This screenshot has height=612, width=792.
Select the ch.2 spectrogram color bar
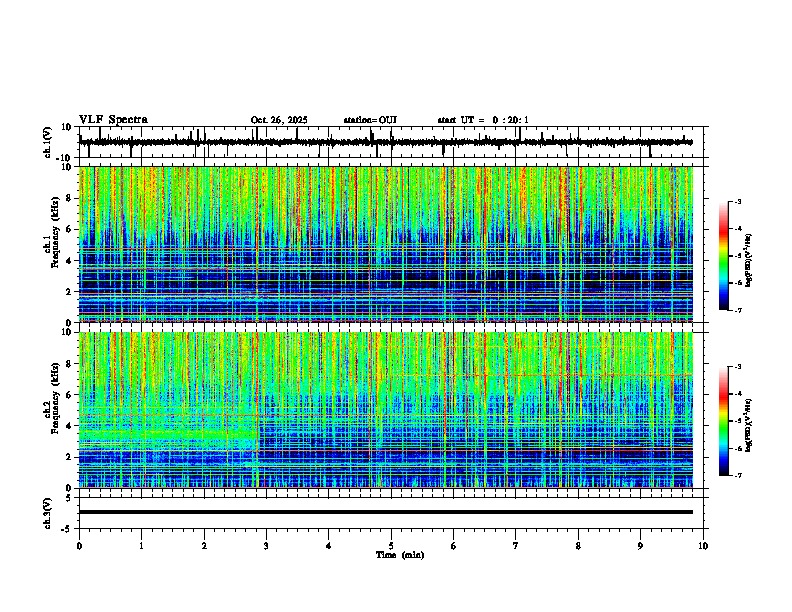[724, 421]
